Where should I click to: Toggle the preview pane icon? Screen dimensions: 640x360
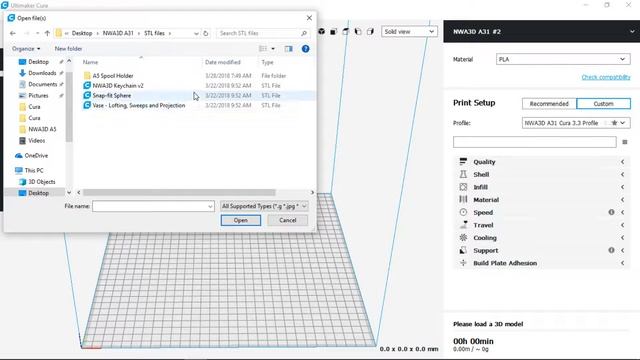point(289,49)
